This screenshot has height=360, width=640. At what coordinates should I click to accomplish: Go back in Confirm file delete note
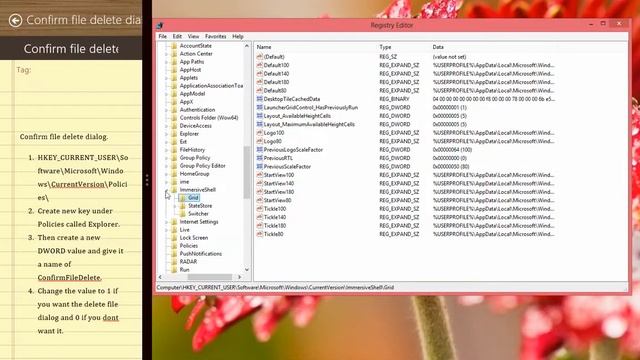(16, 20)
